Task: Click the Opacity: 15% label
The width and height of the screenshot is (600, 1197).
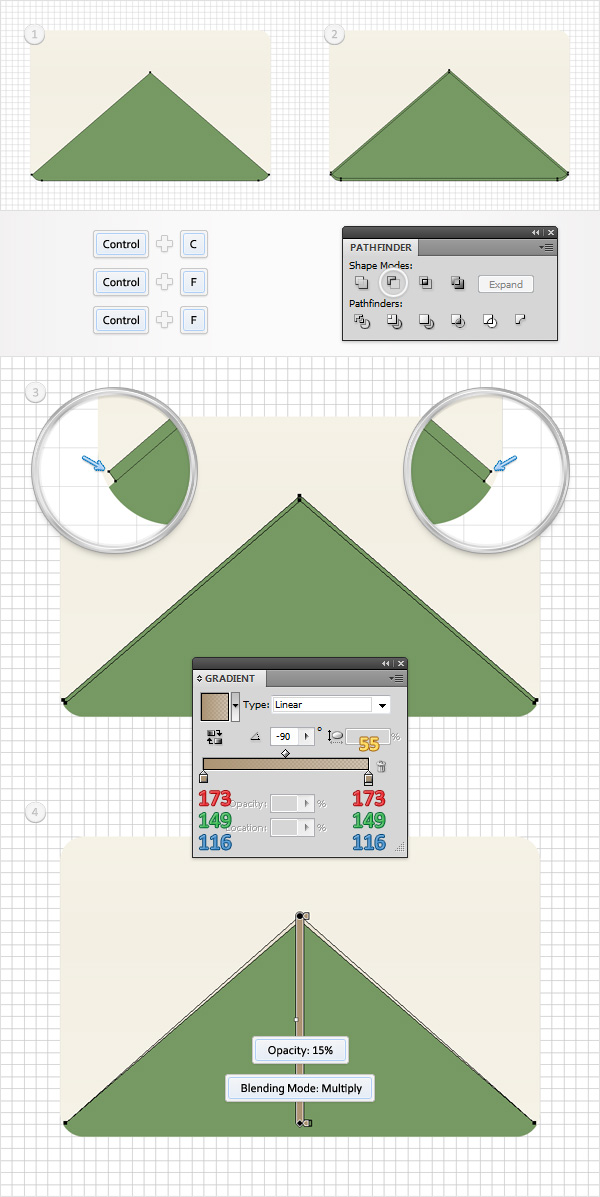Action: 301,1050
